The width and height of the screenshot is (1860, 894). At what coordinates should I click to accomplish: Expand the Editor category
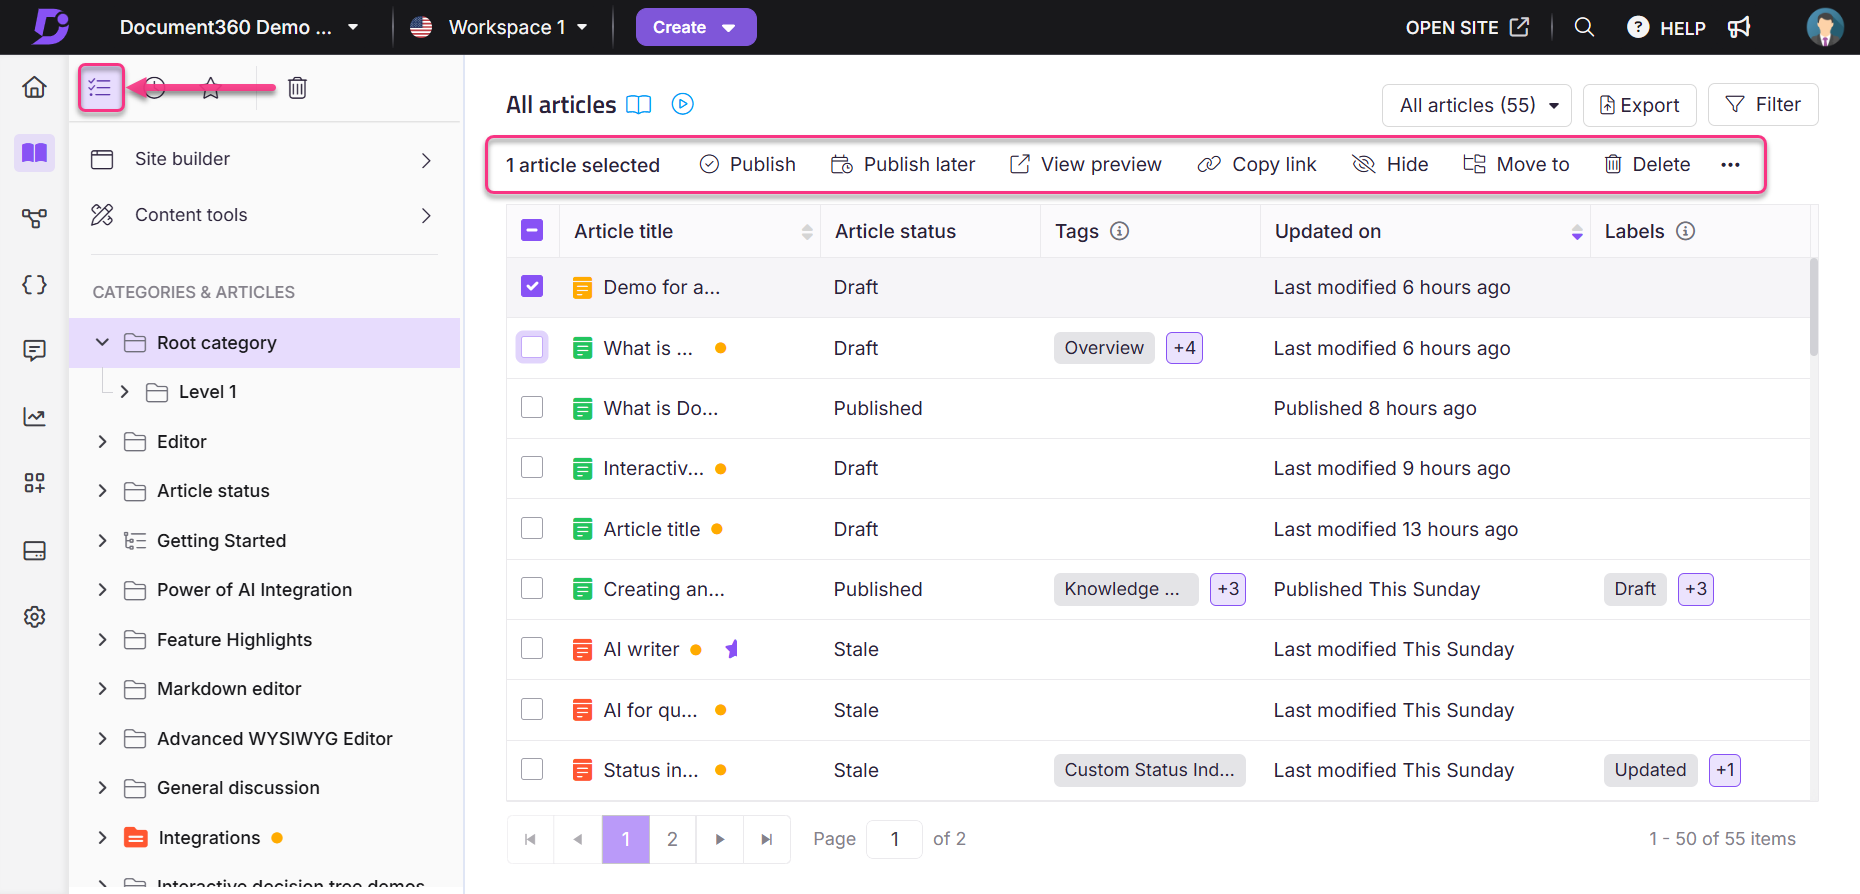click(x=102, y=441)
